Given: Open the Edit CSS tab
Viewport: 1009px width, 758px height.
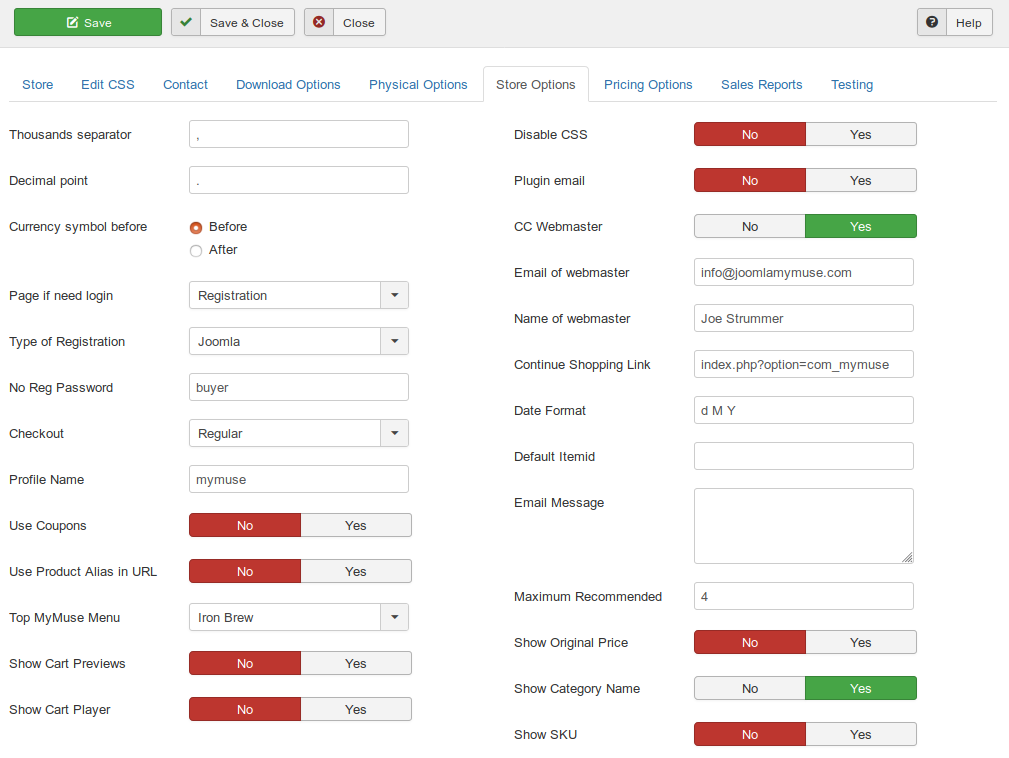Looking at the screenshot, I should click(108, 85).
